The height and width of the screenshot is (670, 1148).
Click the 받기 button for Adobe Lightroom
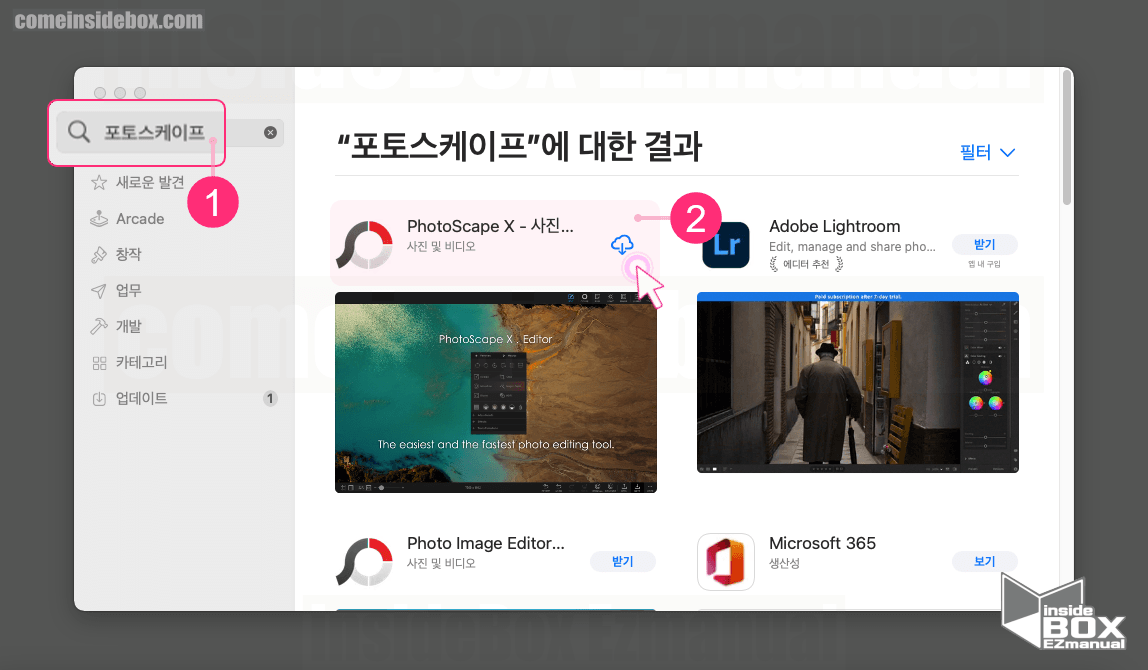pos(984,245)
